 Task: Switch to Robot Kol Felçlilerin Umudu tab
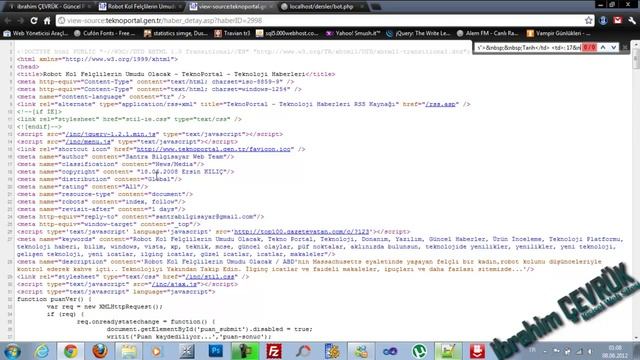[141, 7]
